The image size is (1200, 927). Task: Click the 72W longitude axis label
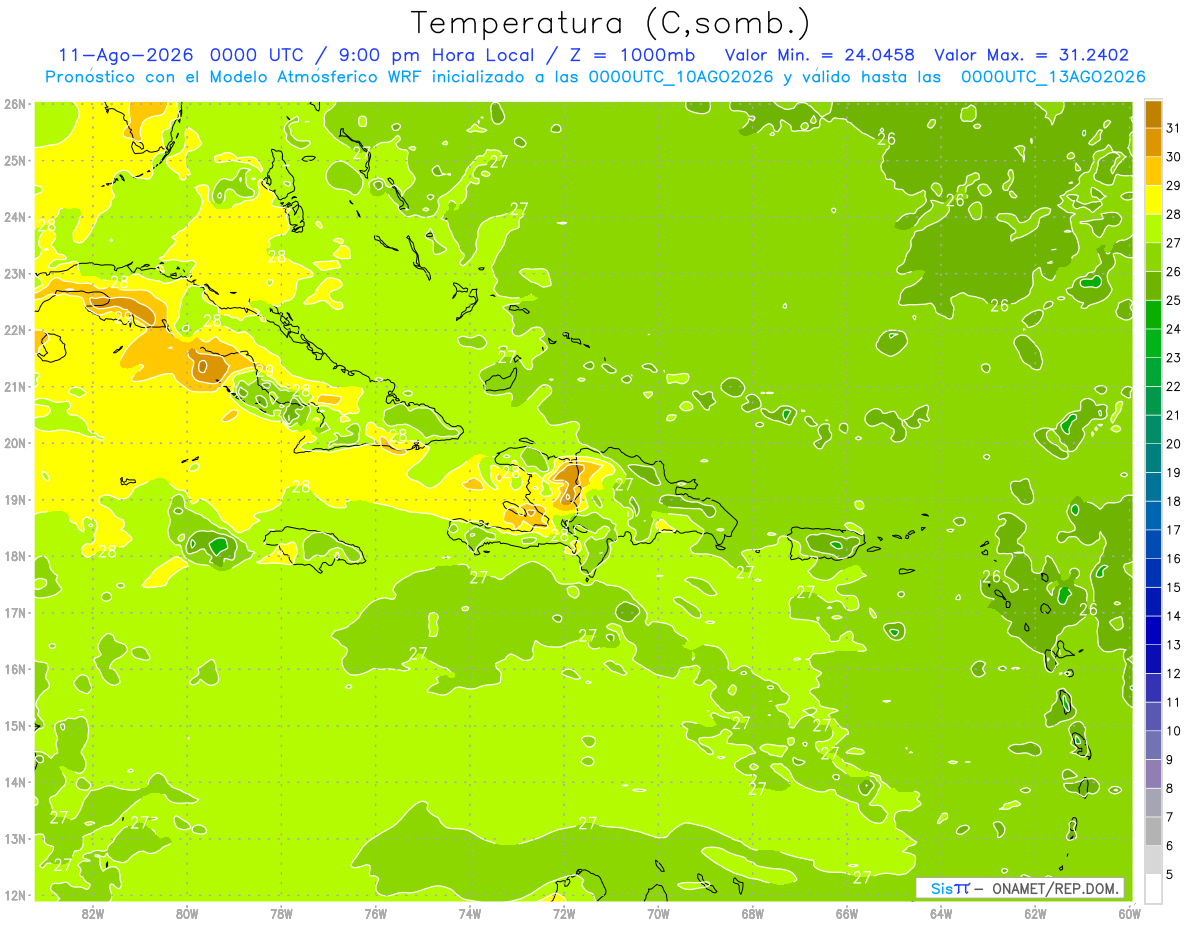coord(564,914)
